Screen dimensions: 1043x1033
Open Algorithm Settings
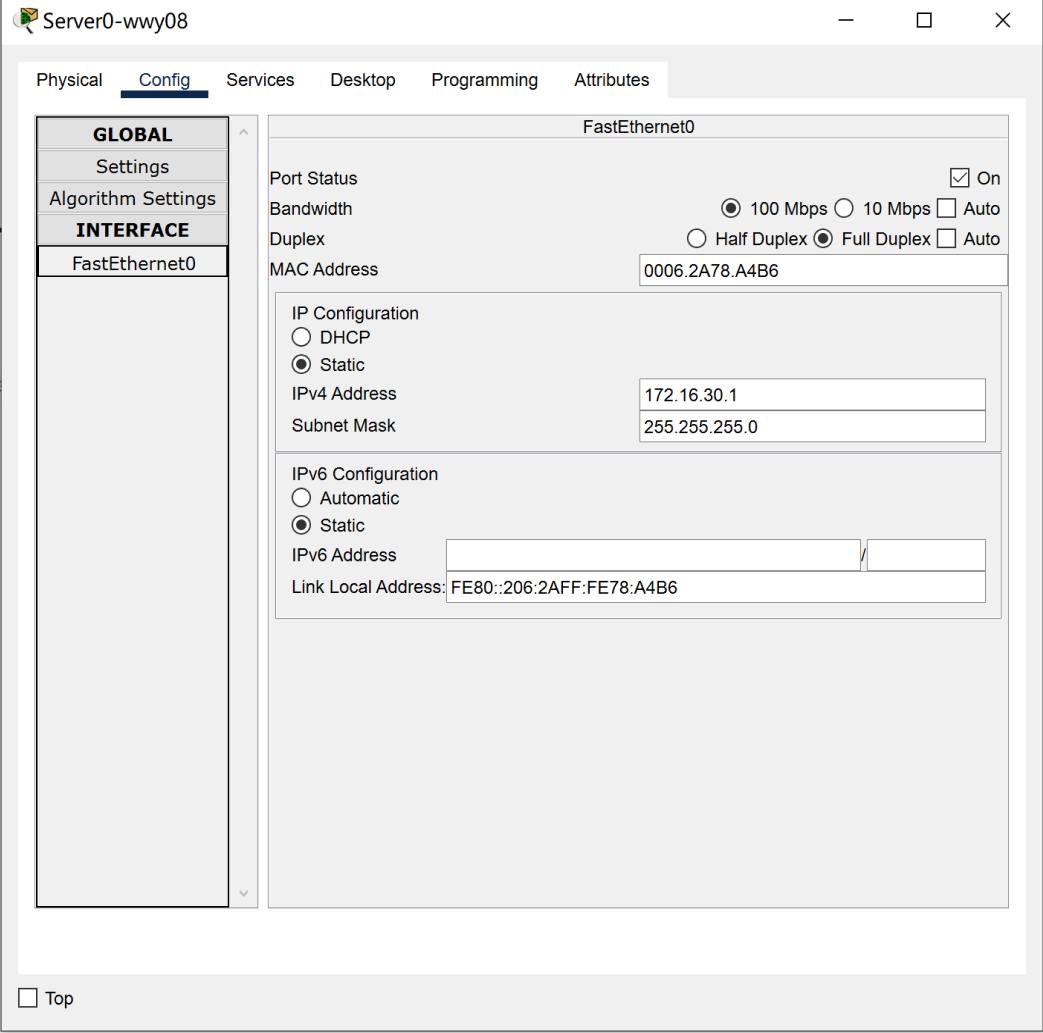[132, 198]
